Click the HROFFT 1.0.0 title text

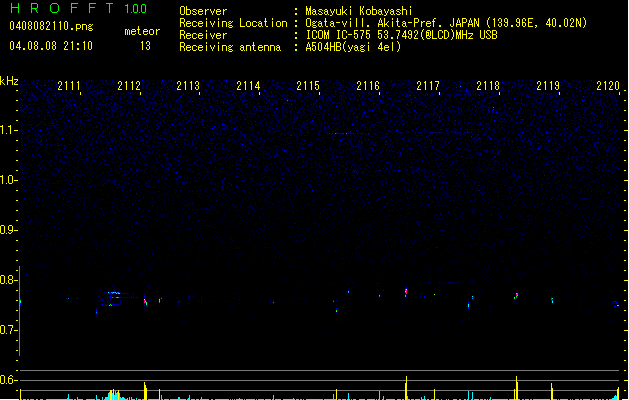[x=78, y=8]
